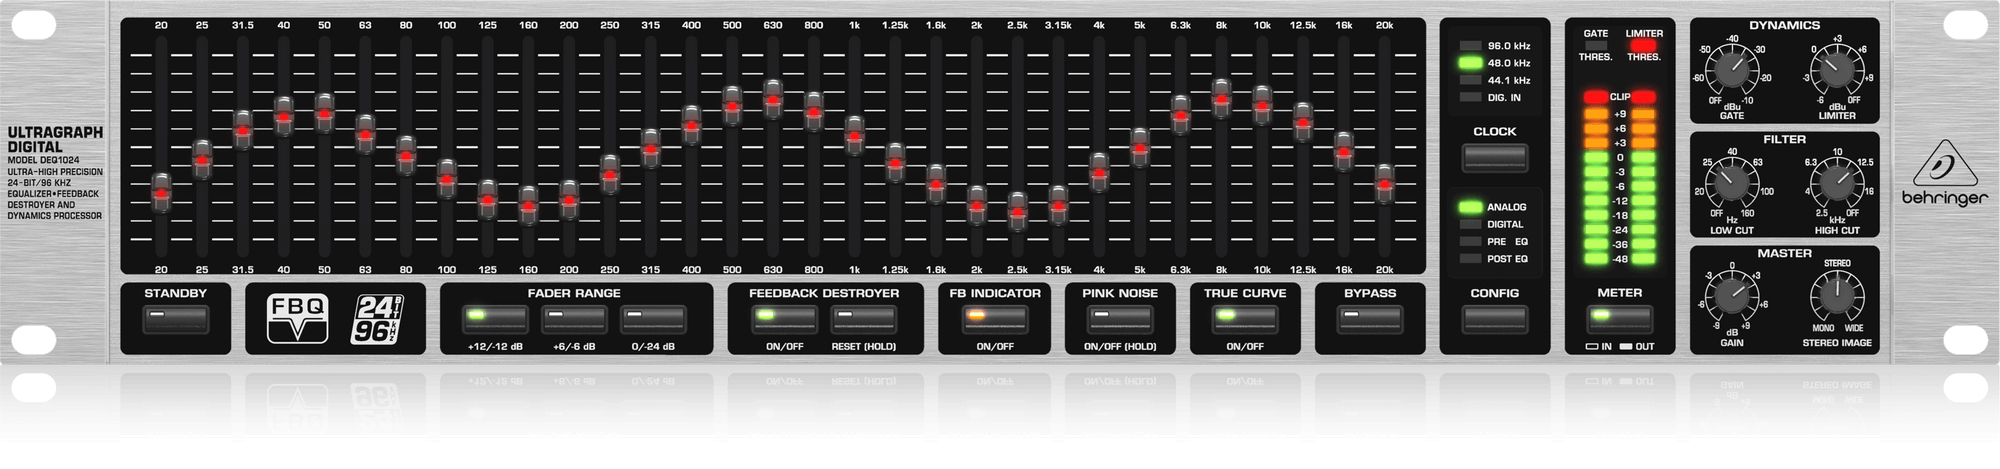Click the Behringer logo
The width and height of the screenshot is (2000, 469).
click(1945, 175)
